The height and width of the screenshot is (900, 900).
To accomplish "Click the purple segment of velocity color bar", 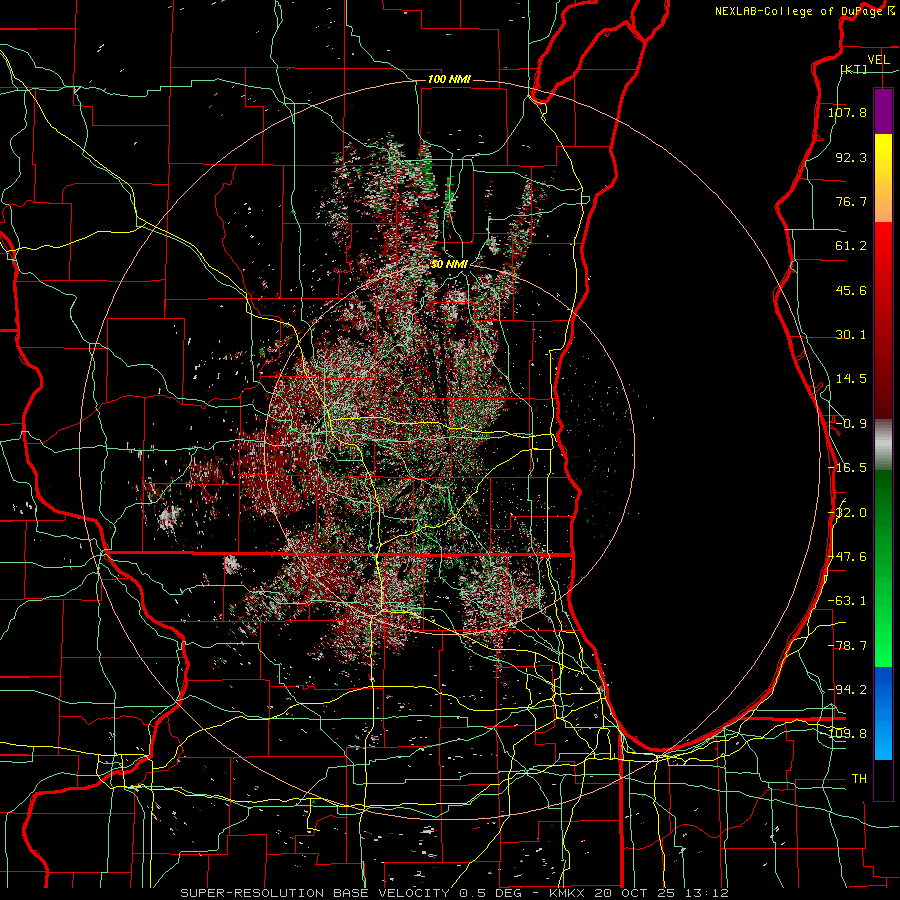I will (x=883, y=111).
